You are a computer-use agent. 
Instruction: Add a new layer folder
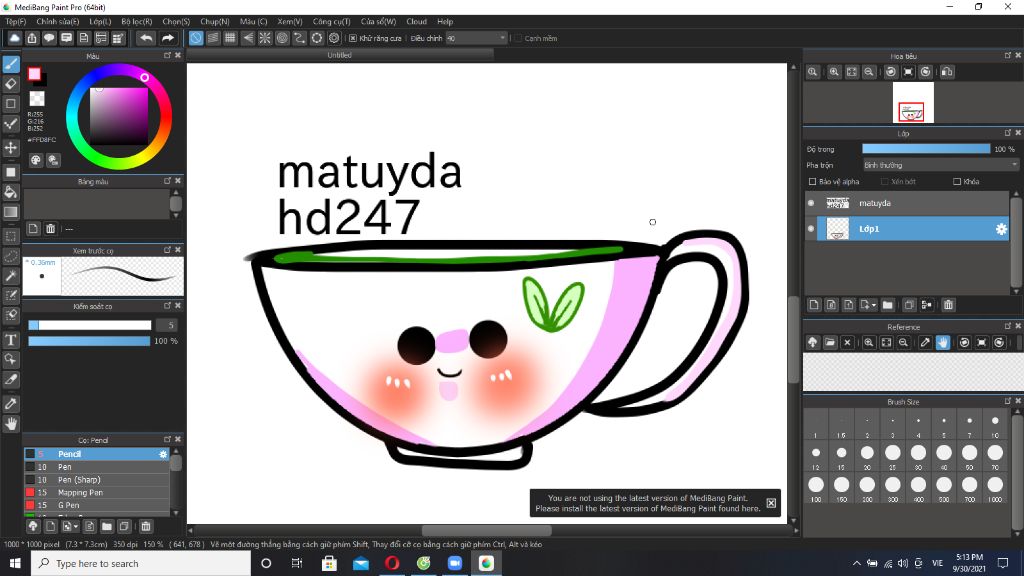pos(888,304)
